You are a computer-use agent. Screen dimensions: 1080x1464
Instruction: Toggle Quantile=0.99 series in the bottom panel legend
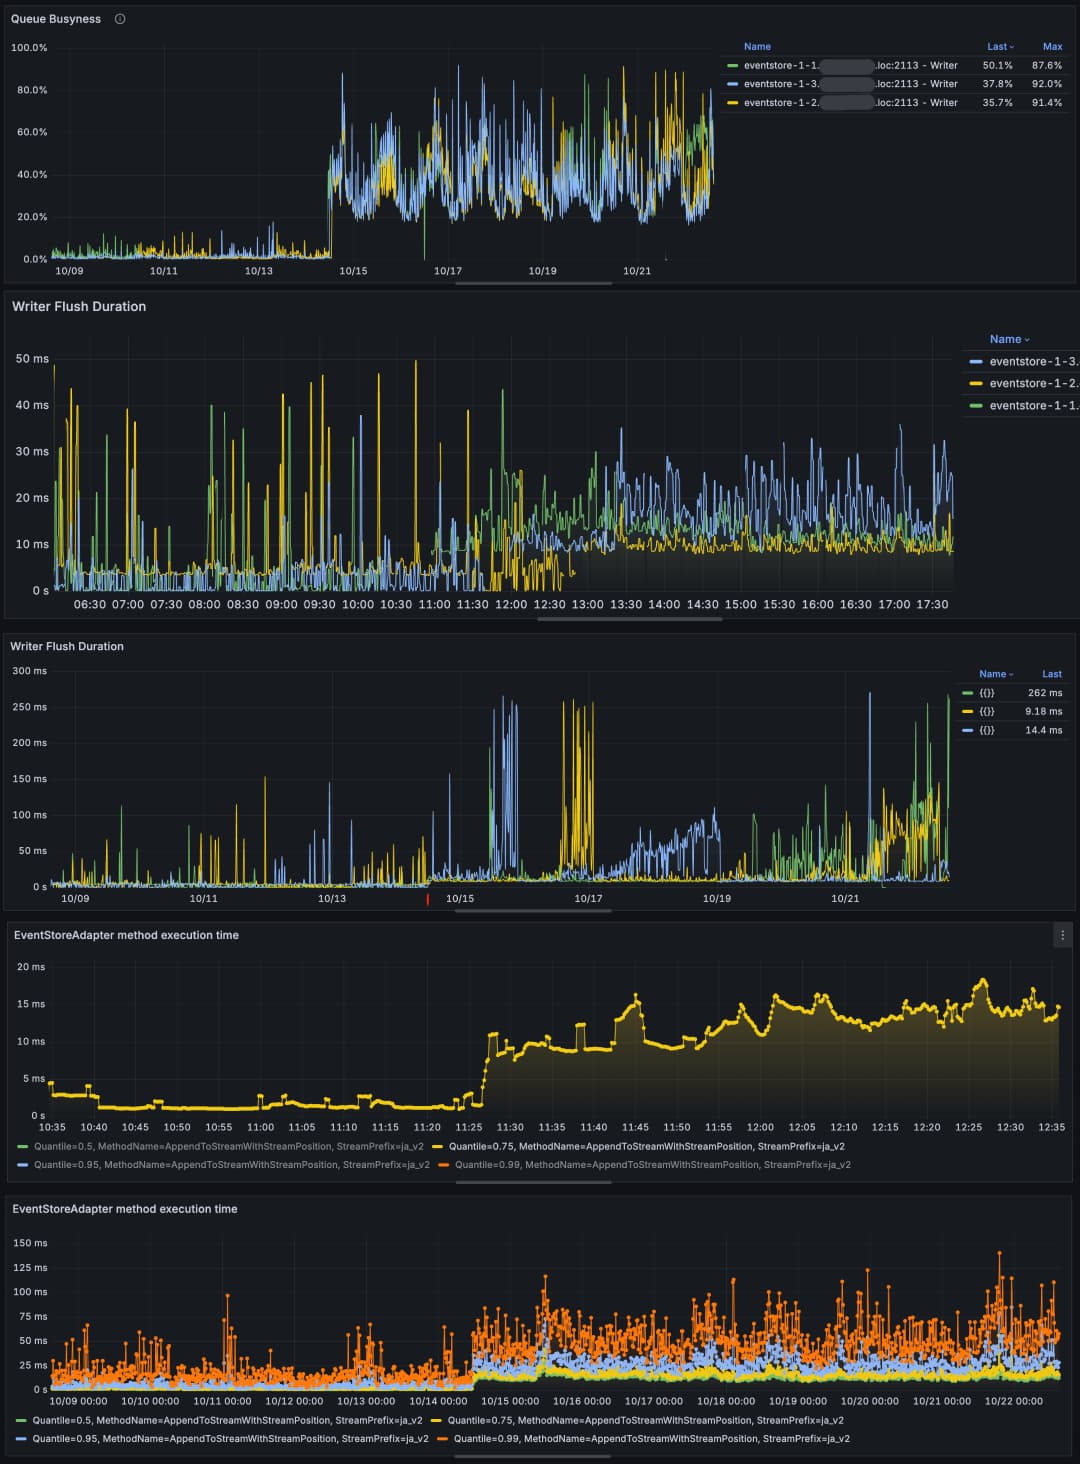point(651,1438)
